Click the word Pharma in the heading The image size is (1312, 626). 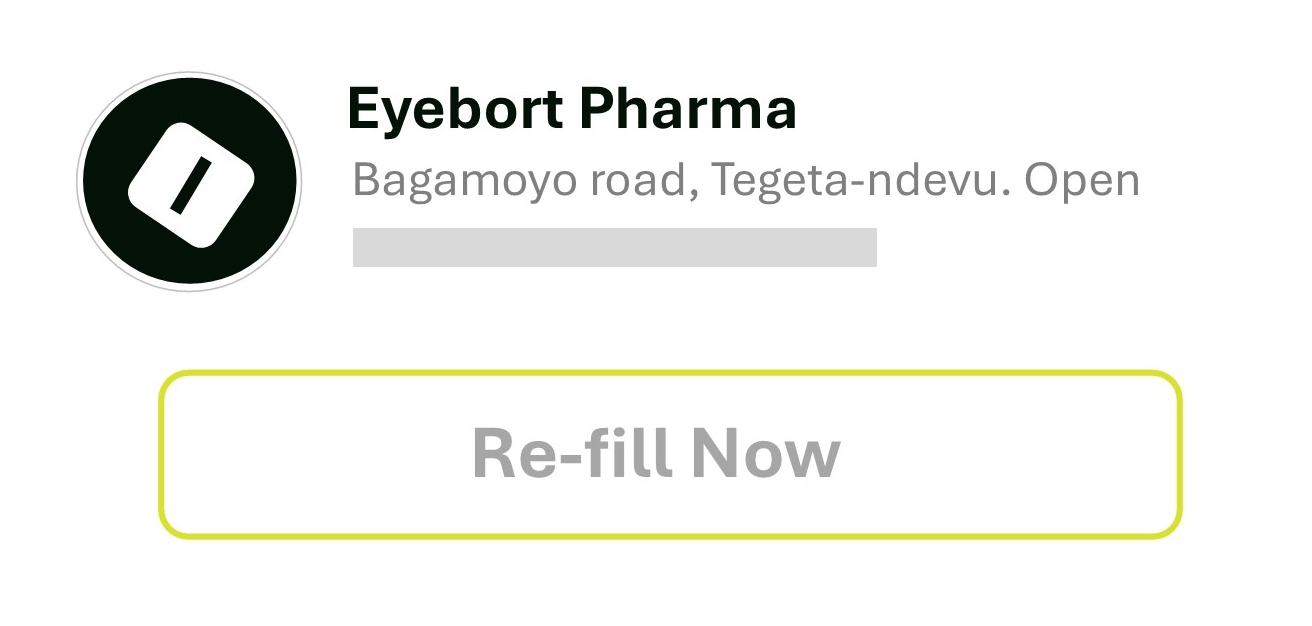[688, 109]
